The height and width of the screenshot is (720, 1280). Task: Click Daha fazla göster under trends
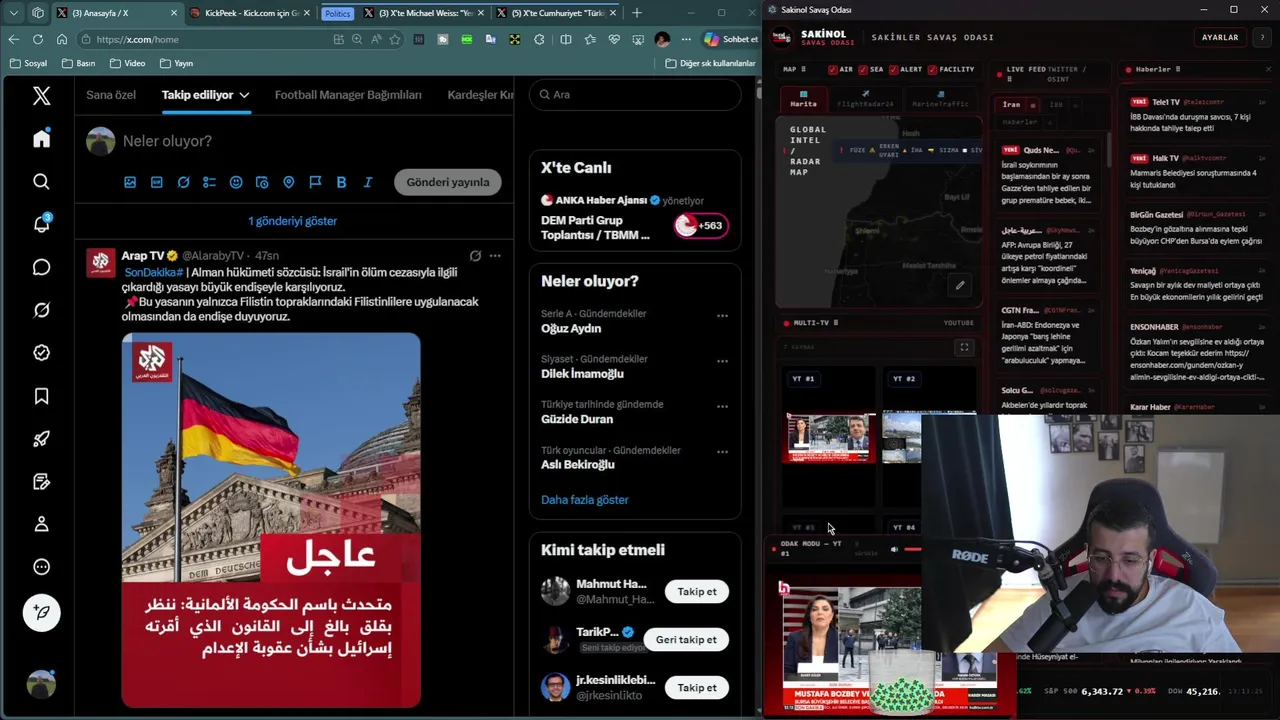coord(585,500)
